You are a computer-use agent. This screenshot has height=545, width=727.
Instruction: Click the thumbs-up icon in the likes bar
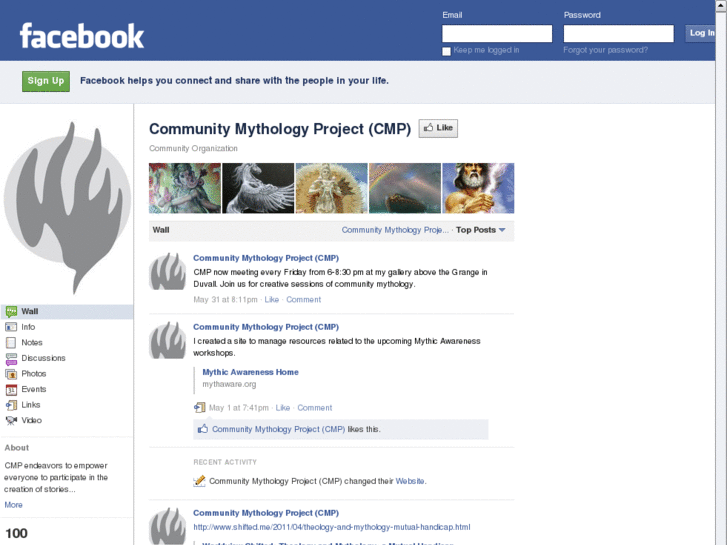(x=203, y=429)
